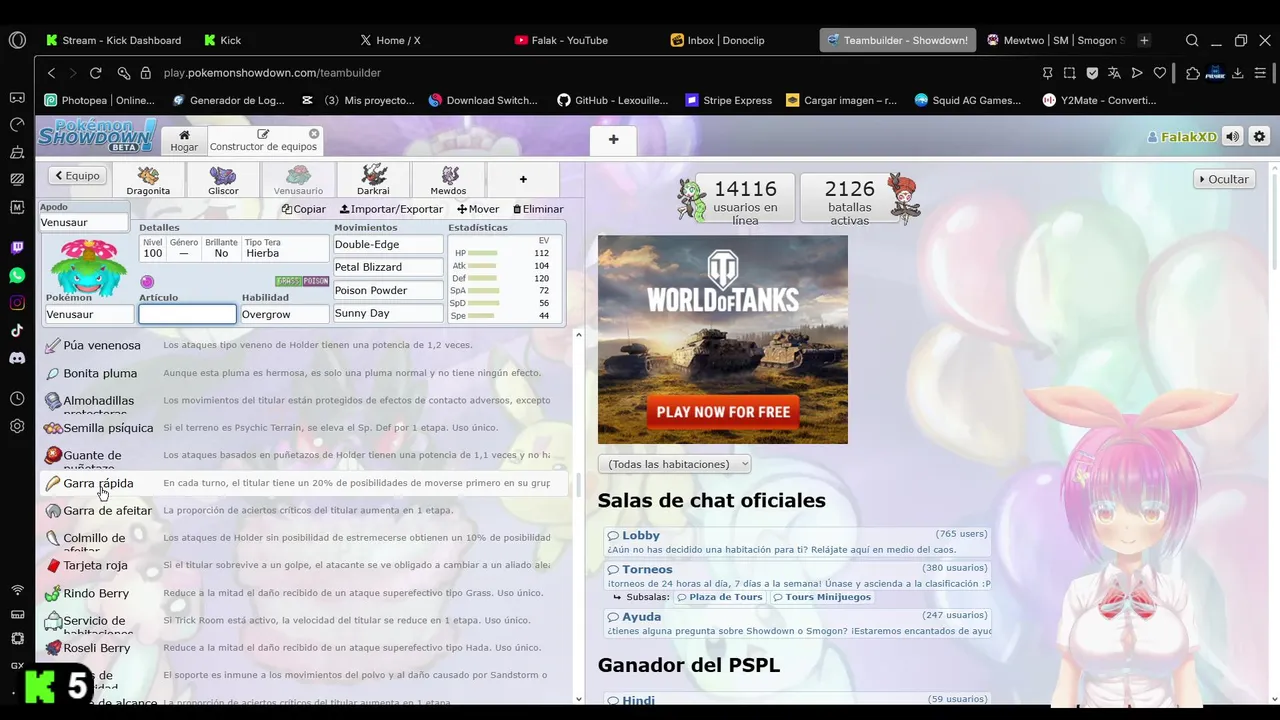Click the browser downloads icon

(x=1238, y=73)
